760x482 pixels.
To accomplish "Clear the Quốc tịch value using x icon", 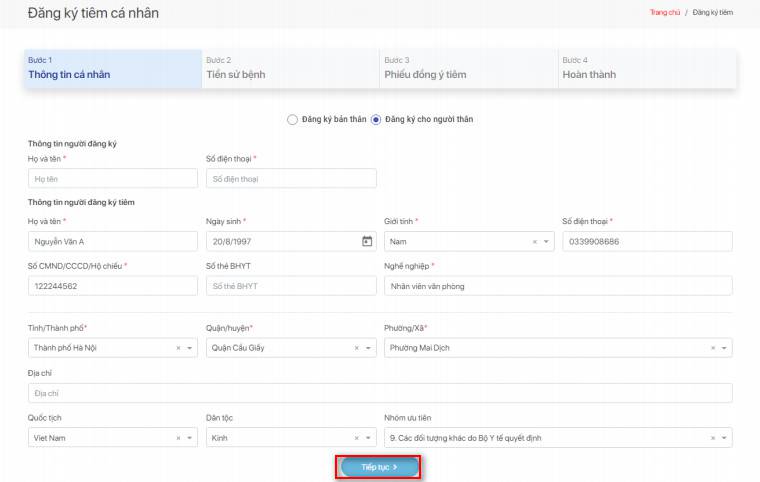I will [178, 438].
